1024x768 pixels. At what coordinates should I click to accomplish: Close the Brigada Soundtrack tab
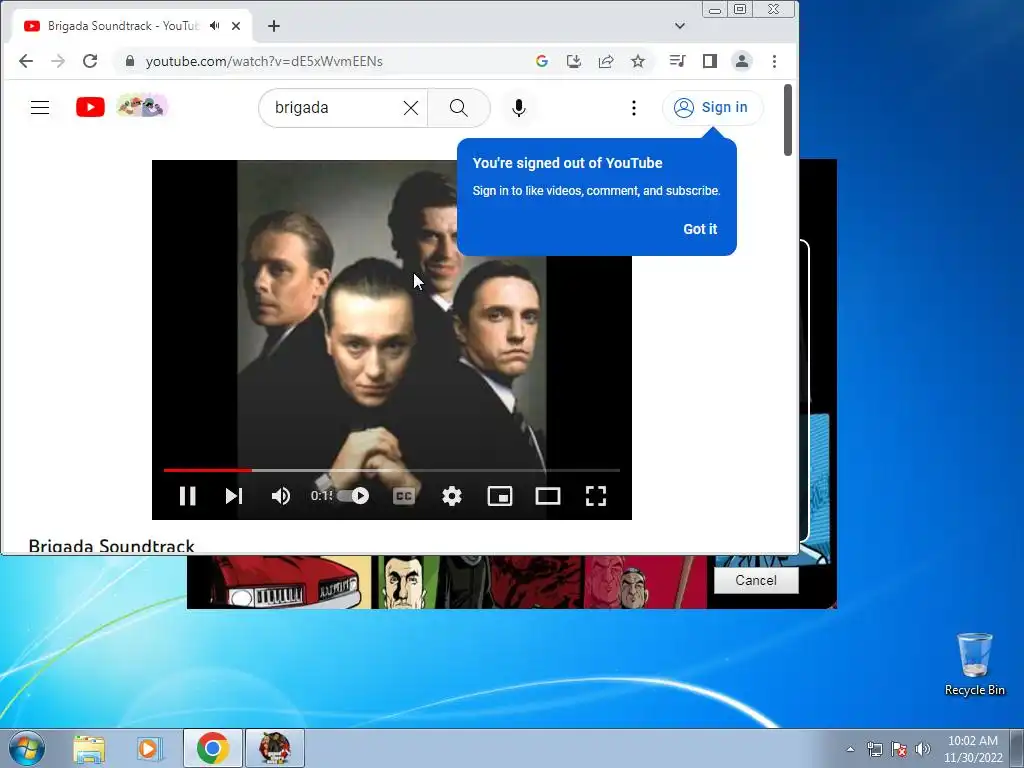point(236,26)
